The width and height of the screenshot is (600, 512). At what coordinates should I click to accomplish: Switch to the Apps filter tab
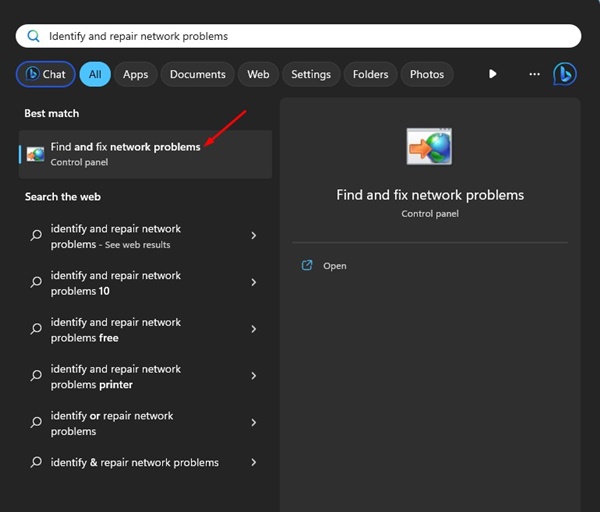point(135,74)
